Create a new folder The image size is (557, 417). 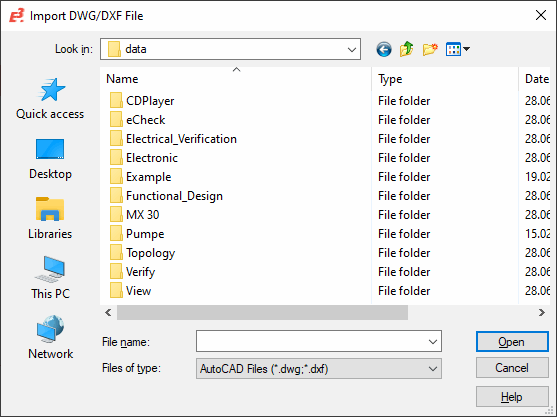[430, 49]
